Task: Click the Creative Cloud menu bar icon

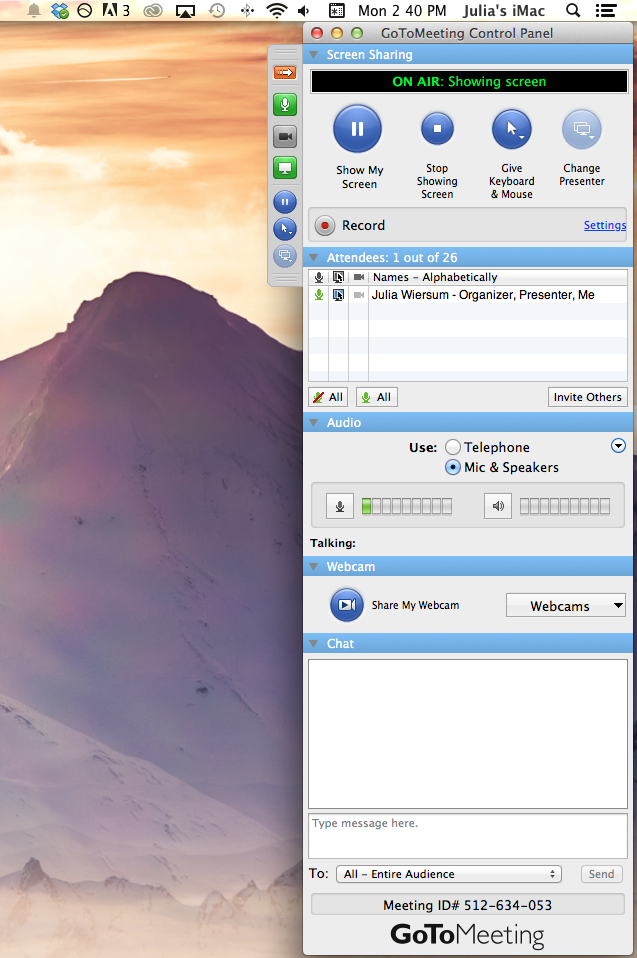Action: (x=153, y=10)
